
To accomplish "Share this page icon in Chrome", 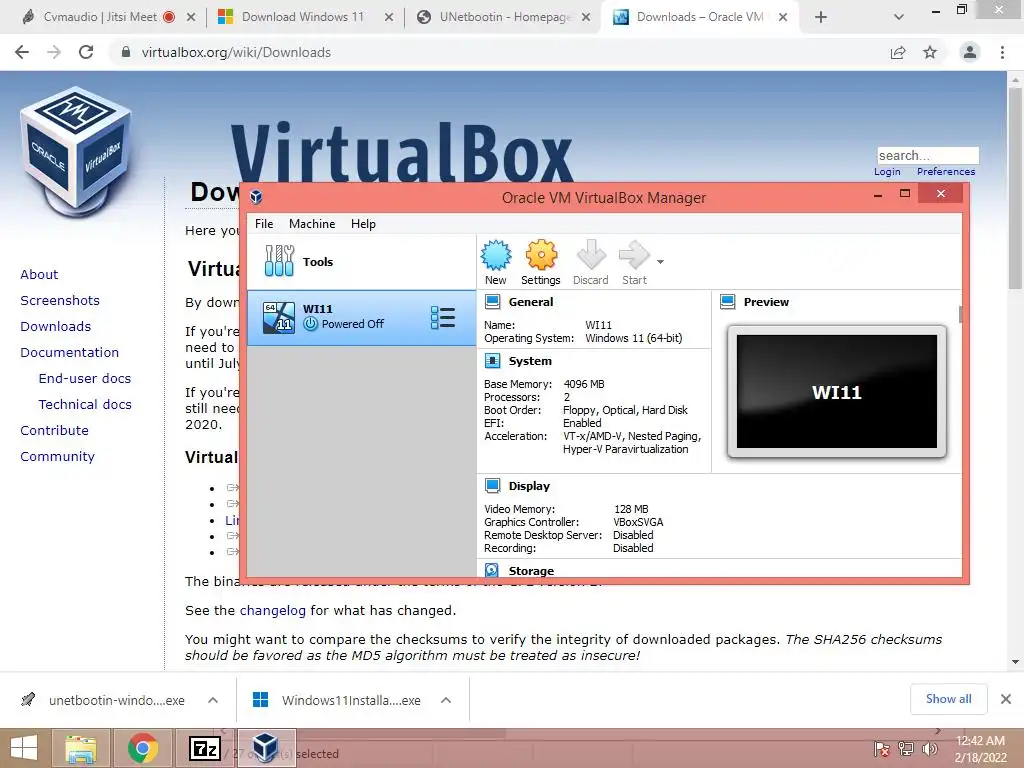I will 898,52.
